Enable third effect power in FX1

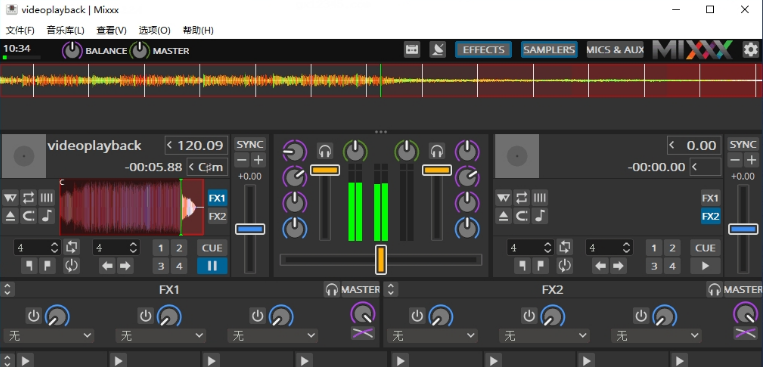tap(257, 316)
